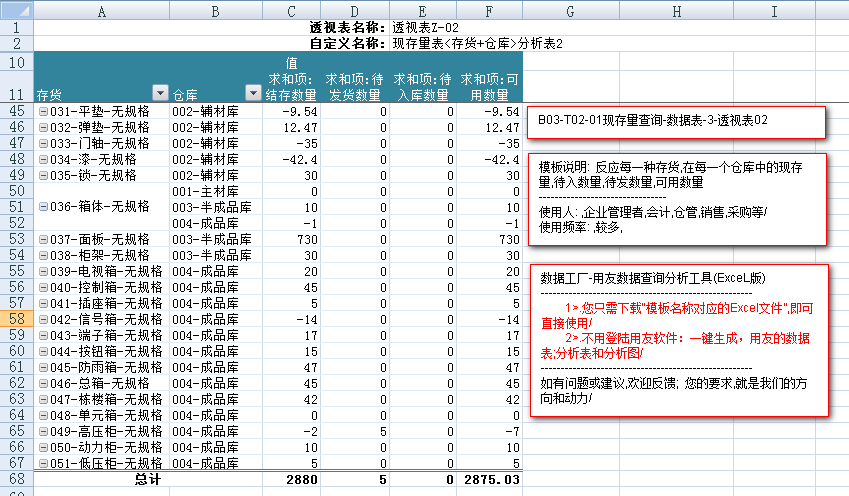Click the 总计 grand total label cell
The height and width of the screenshot is (496, 849).
tap(148, 480)
